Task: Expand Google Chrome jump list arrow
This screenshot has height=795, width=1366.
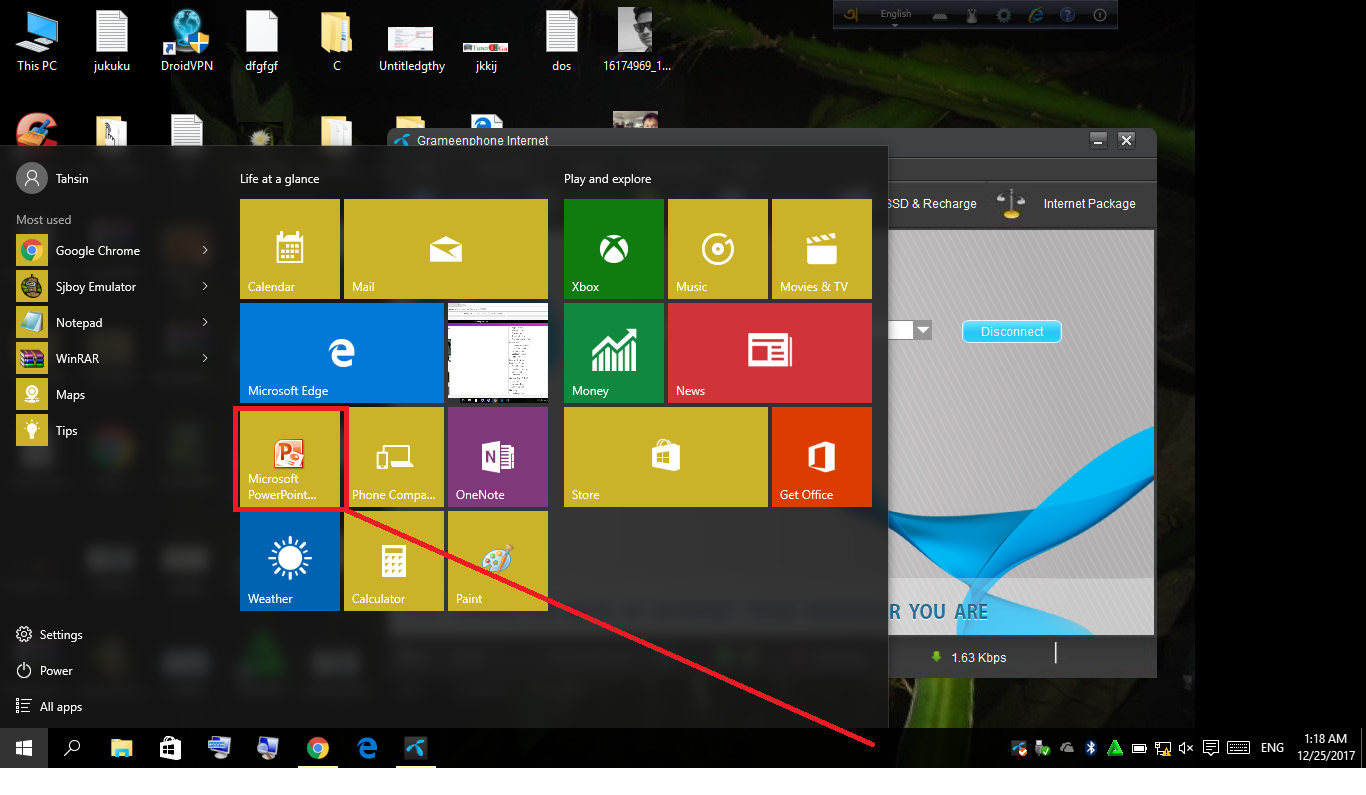Action: click(x=205, y=250)
